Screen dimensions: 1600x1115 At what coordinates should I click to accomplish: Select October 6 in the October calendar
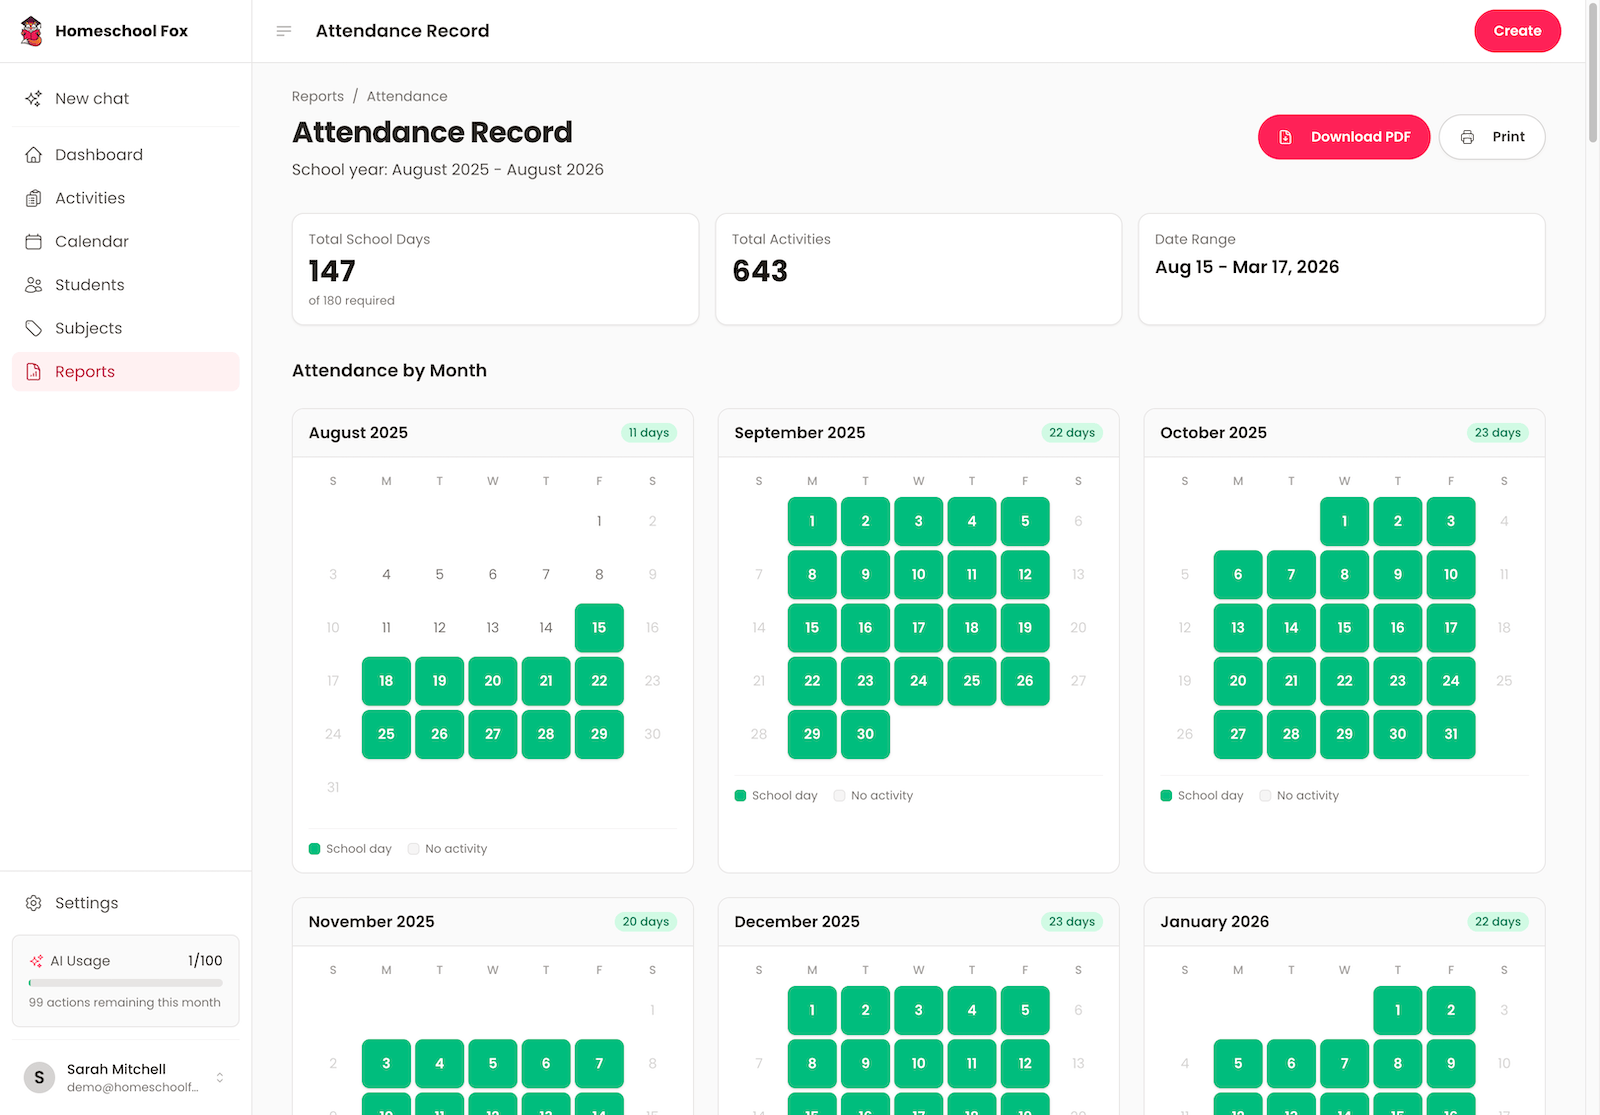pos(1238,574)
